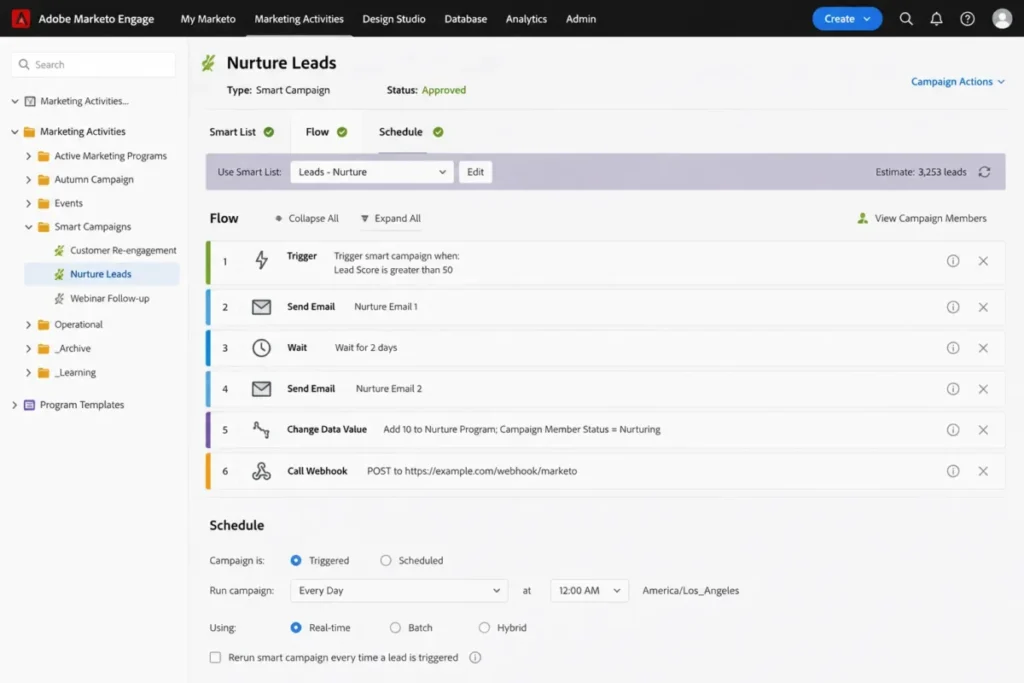Remove the Call Webhook step

pos(983,471)
